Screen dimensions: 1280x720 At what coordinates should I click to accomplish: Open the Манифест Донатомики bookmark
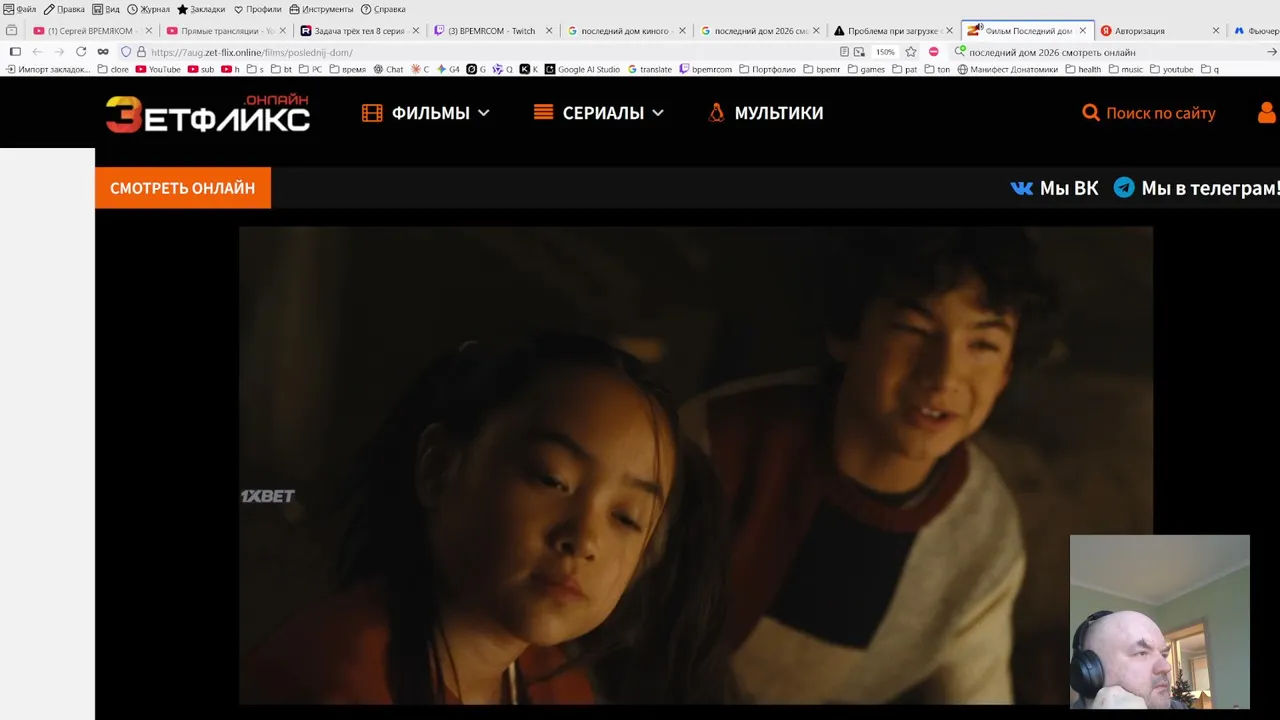[x=1007, y=70]
